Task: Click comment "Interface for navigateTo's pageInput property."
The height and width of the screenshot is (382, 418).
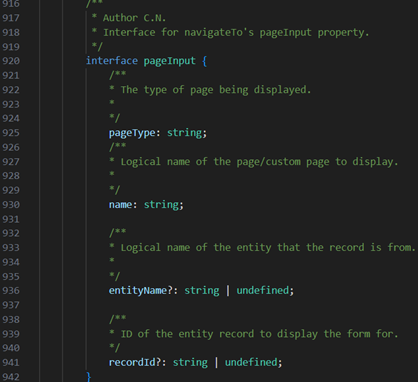Action: click(x=236, y=32)
